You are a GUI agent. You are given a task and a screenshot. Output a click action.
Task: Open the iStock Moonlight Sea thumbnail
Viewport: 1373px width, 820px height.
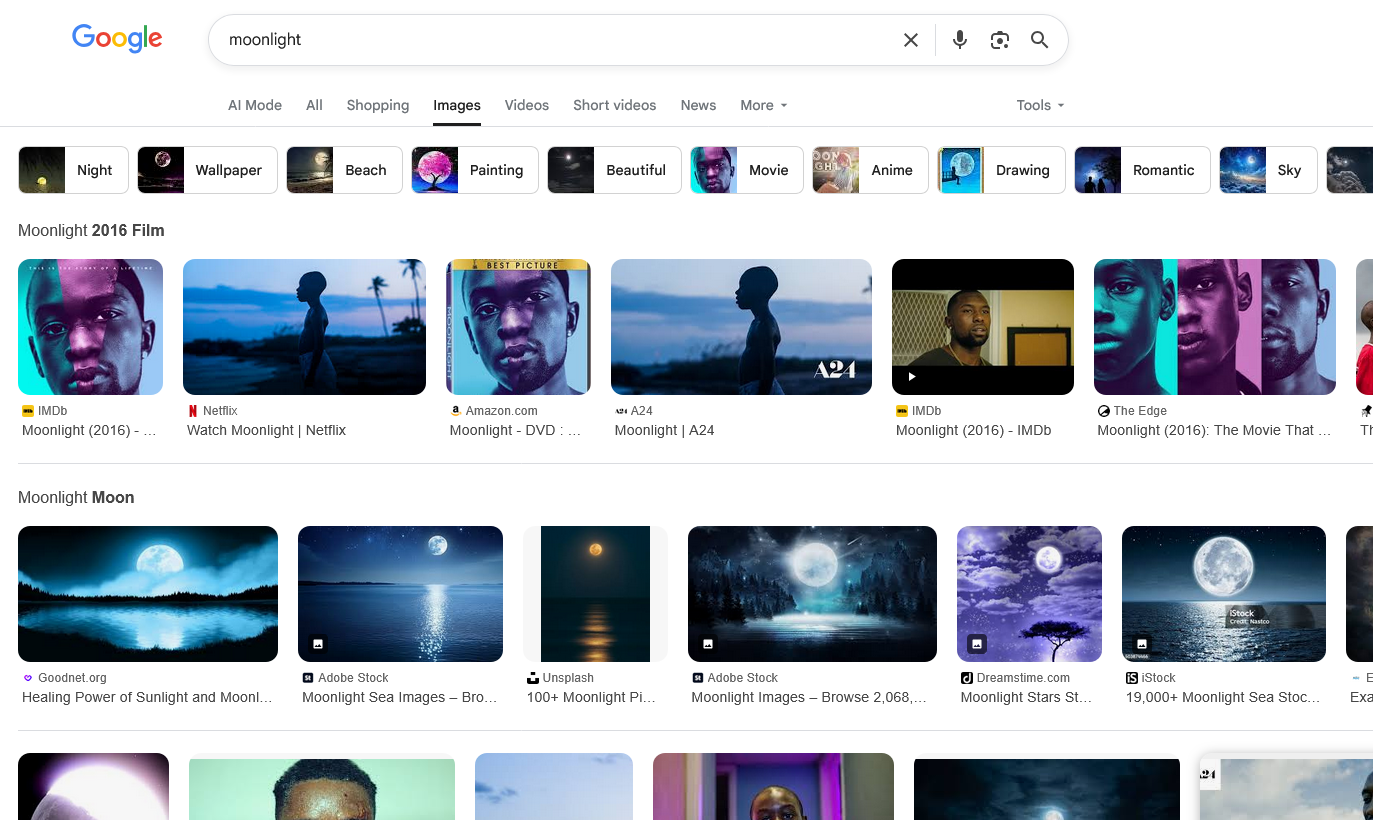pyautogui.click(x=1224, y=594)
